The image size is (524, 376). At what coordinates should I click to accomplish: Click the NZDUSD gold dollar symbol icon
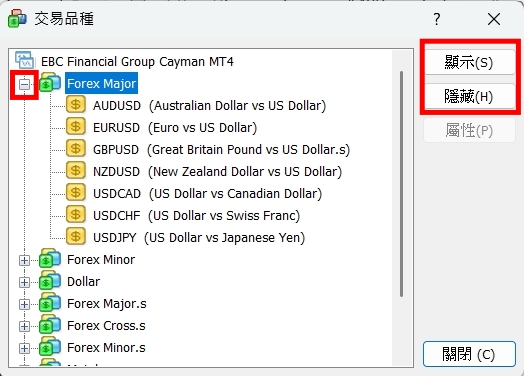click(76, 171)
